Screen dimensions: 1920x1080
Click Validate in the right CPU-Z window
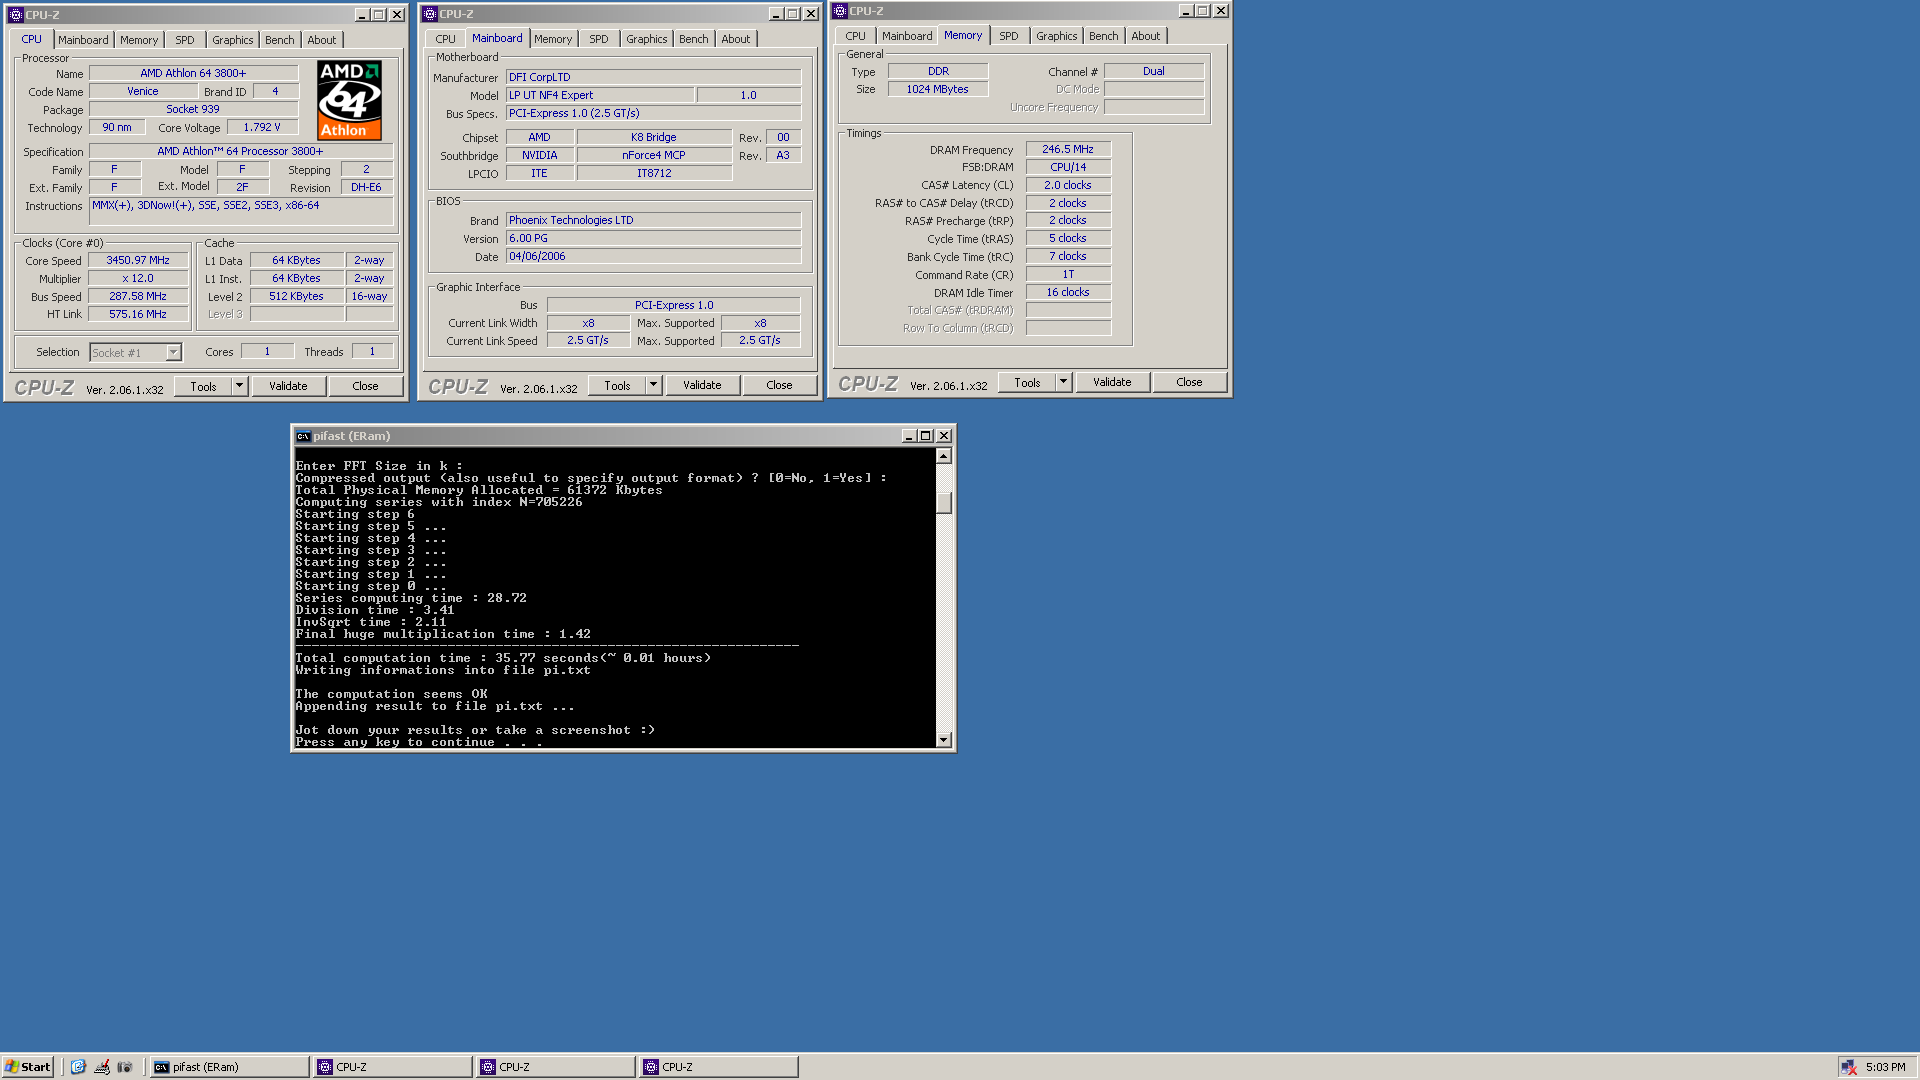click(1112, 382)
